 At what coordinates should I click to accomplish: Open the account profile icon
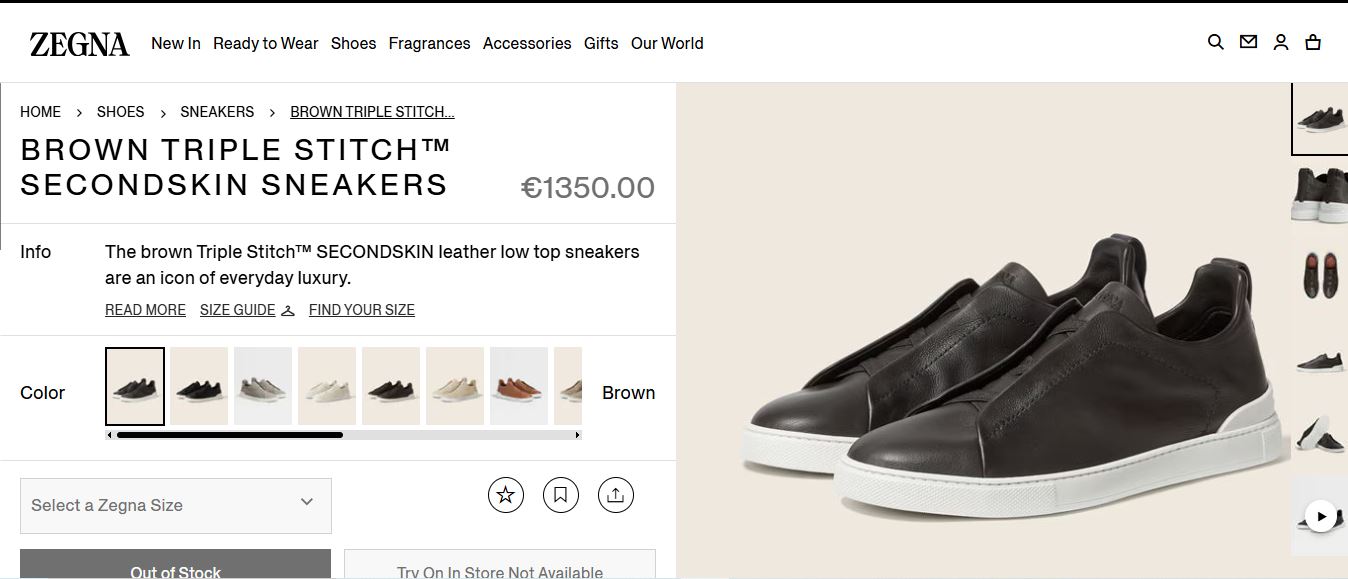(x=1281, y=42)
